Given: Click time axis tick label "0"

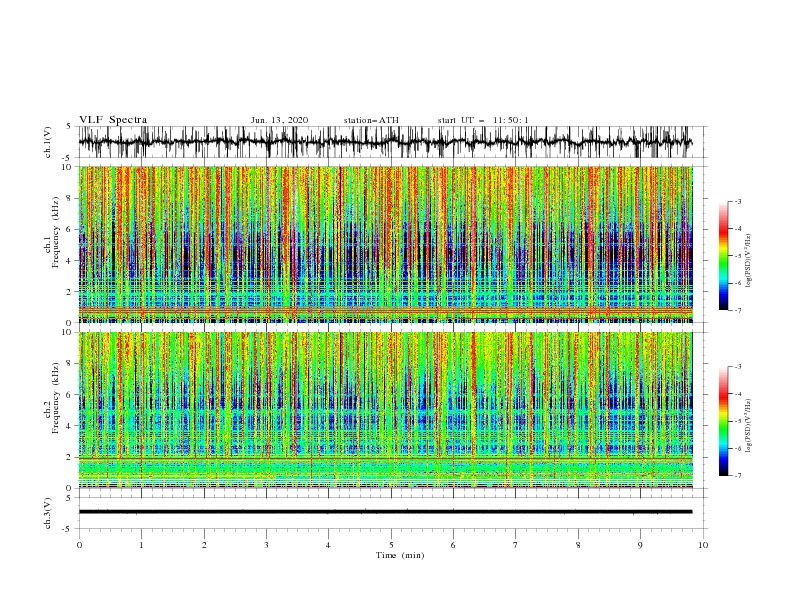Looking at the screenshot, I should pos(79,545).
